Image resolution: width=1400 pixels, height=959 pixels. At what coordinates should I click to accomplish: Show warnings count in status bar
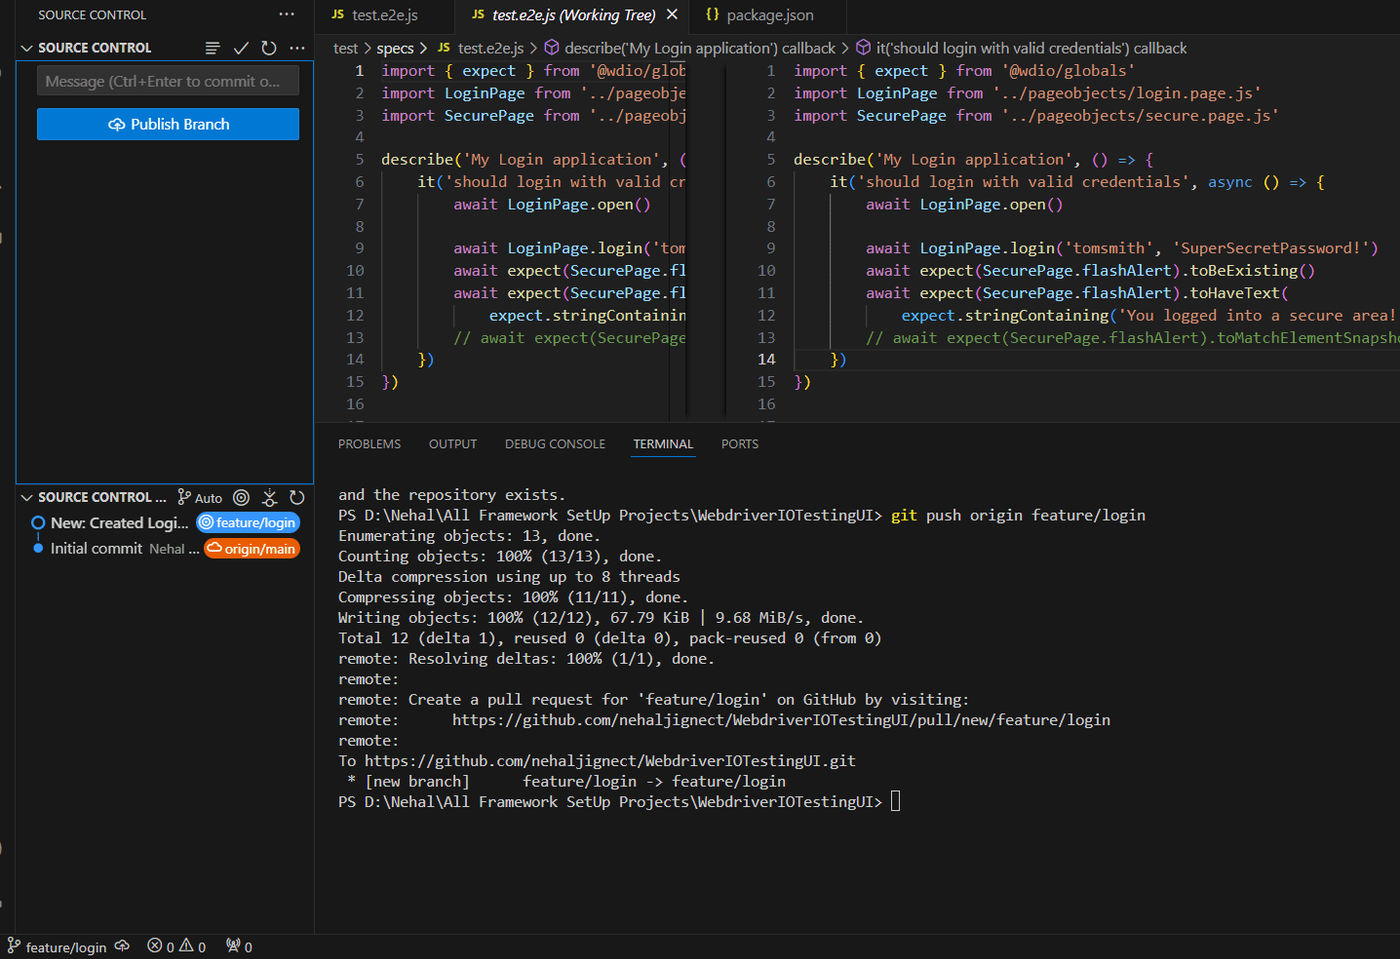(193, 947)
